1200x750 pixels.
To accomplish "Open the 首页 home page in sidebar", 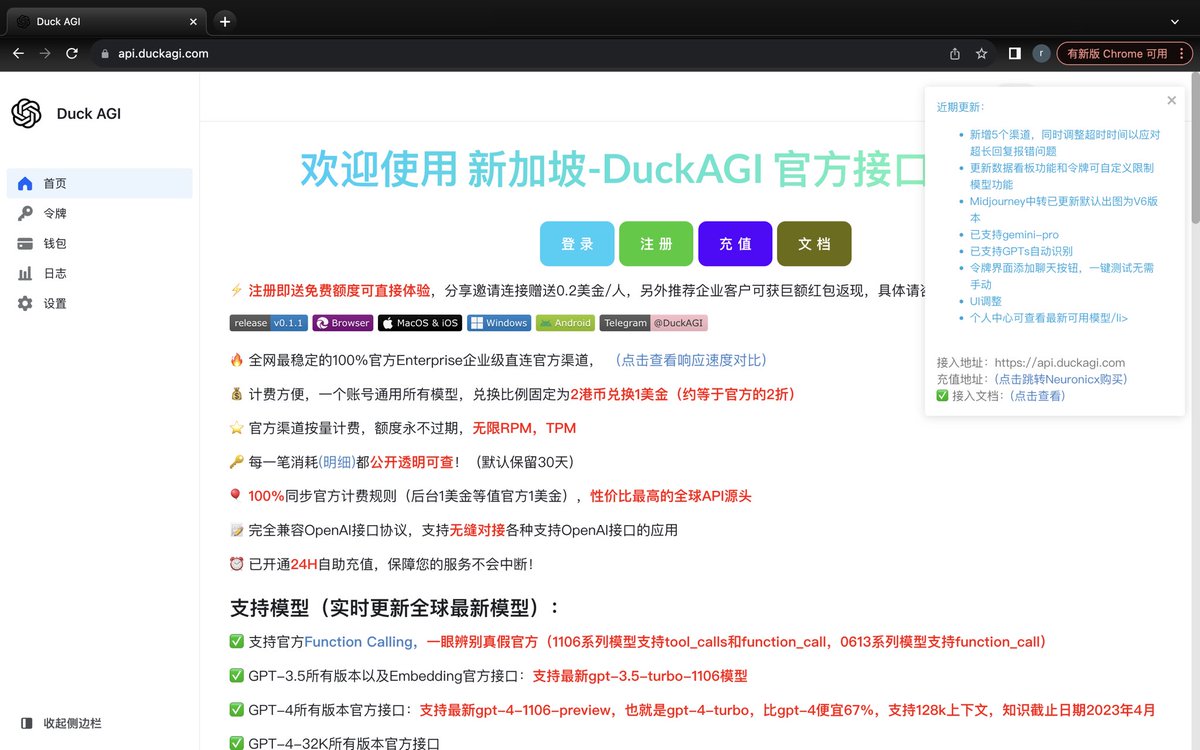I will tap(99, 183).
